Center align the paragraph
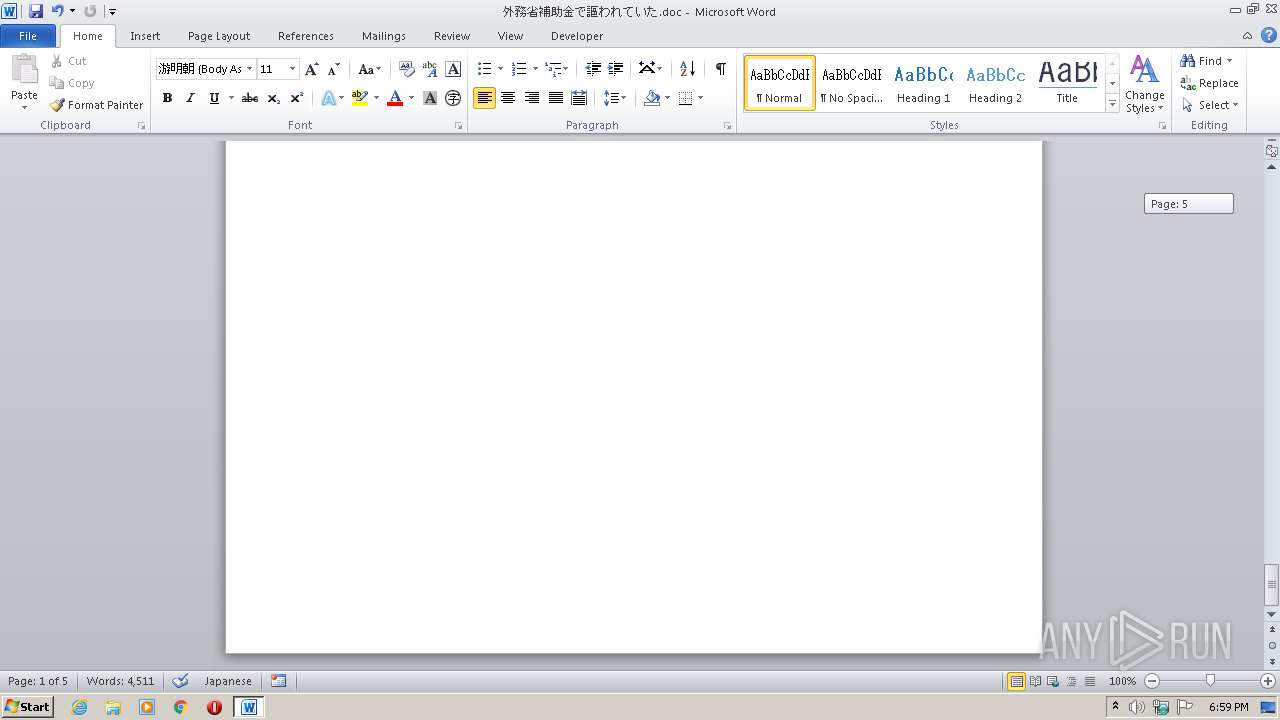The height and width of the screenshot is (720, 1280). 508,98
